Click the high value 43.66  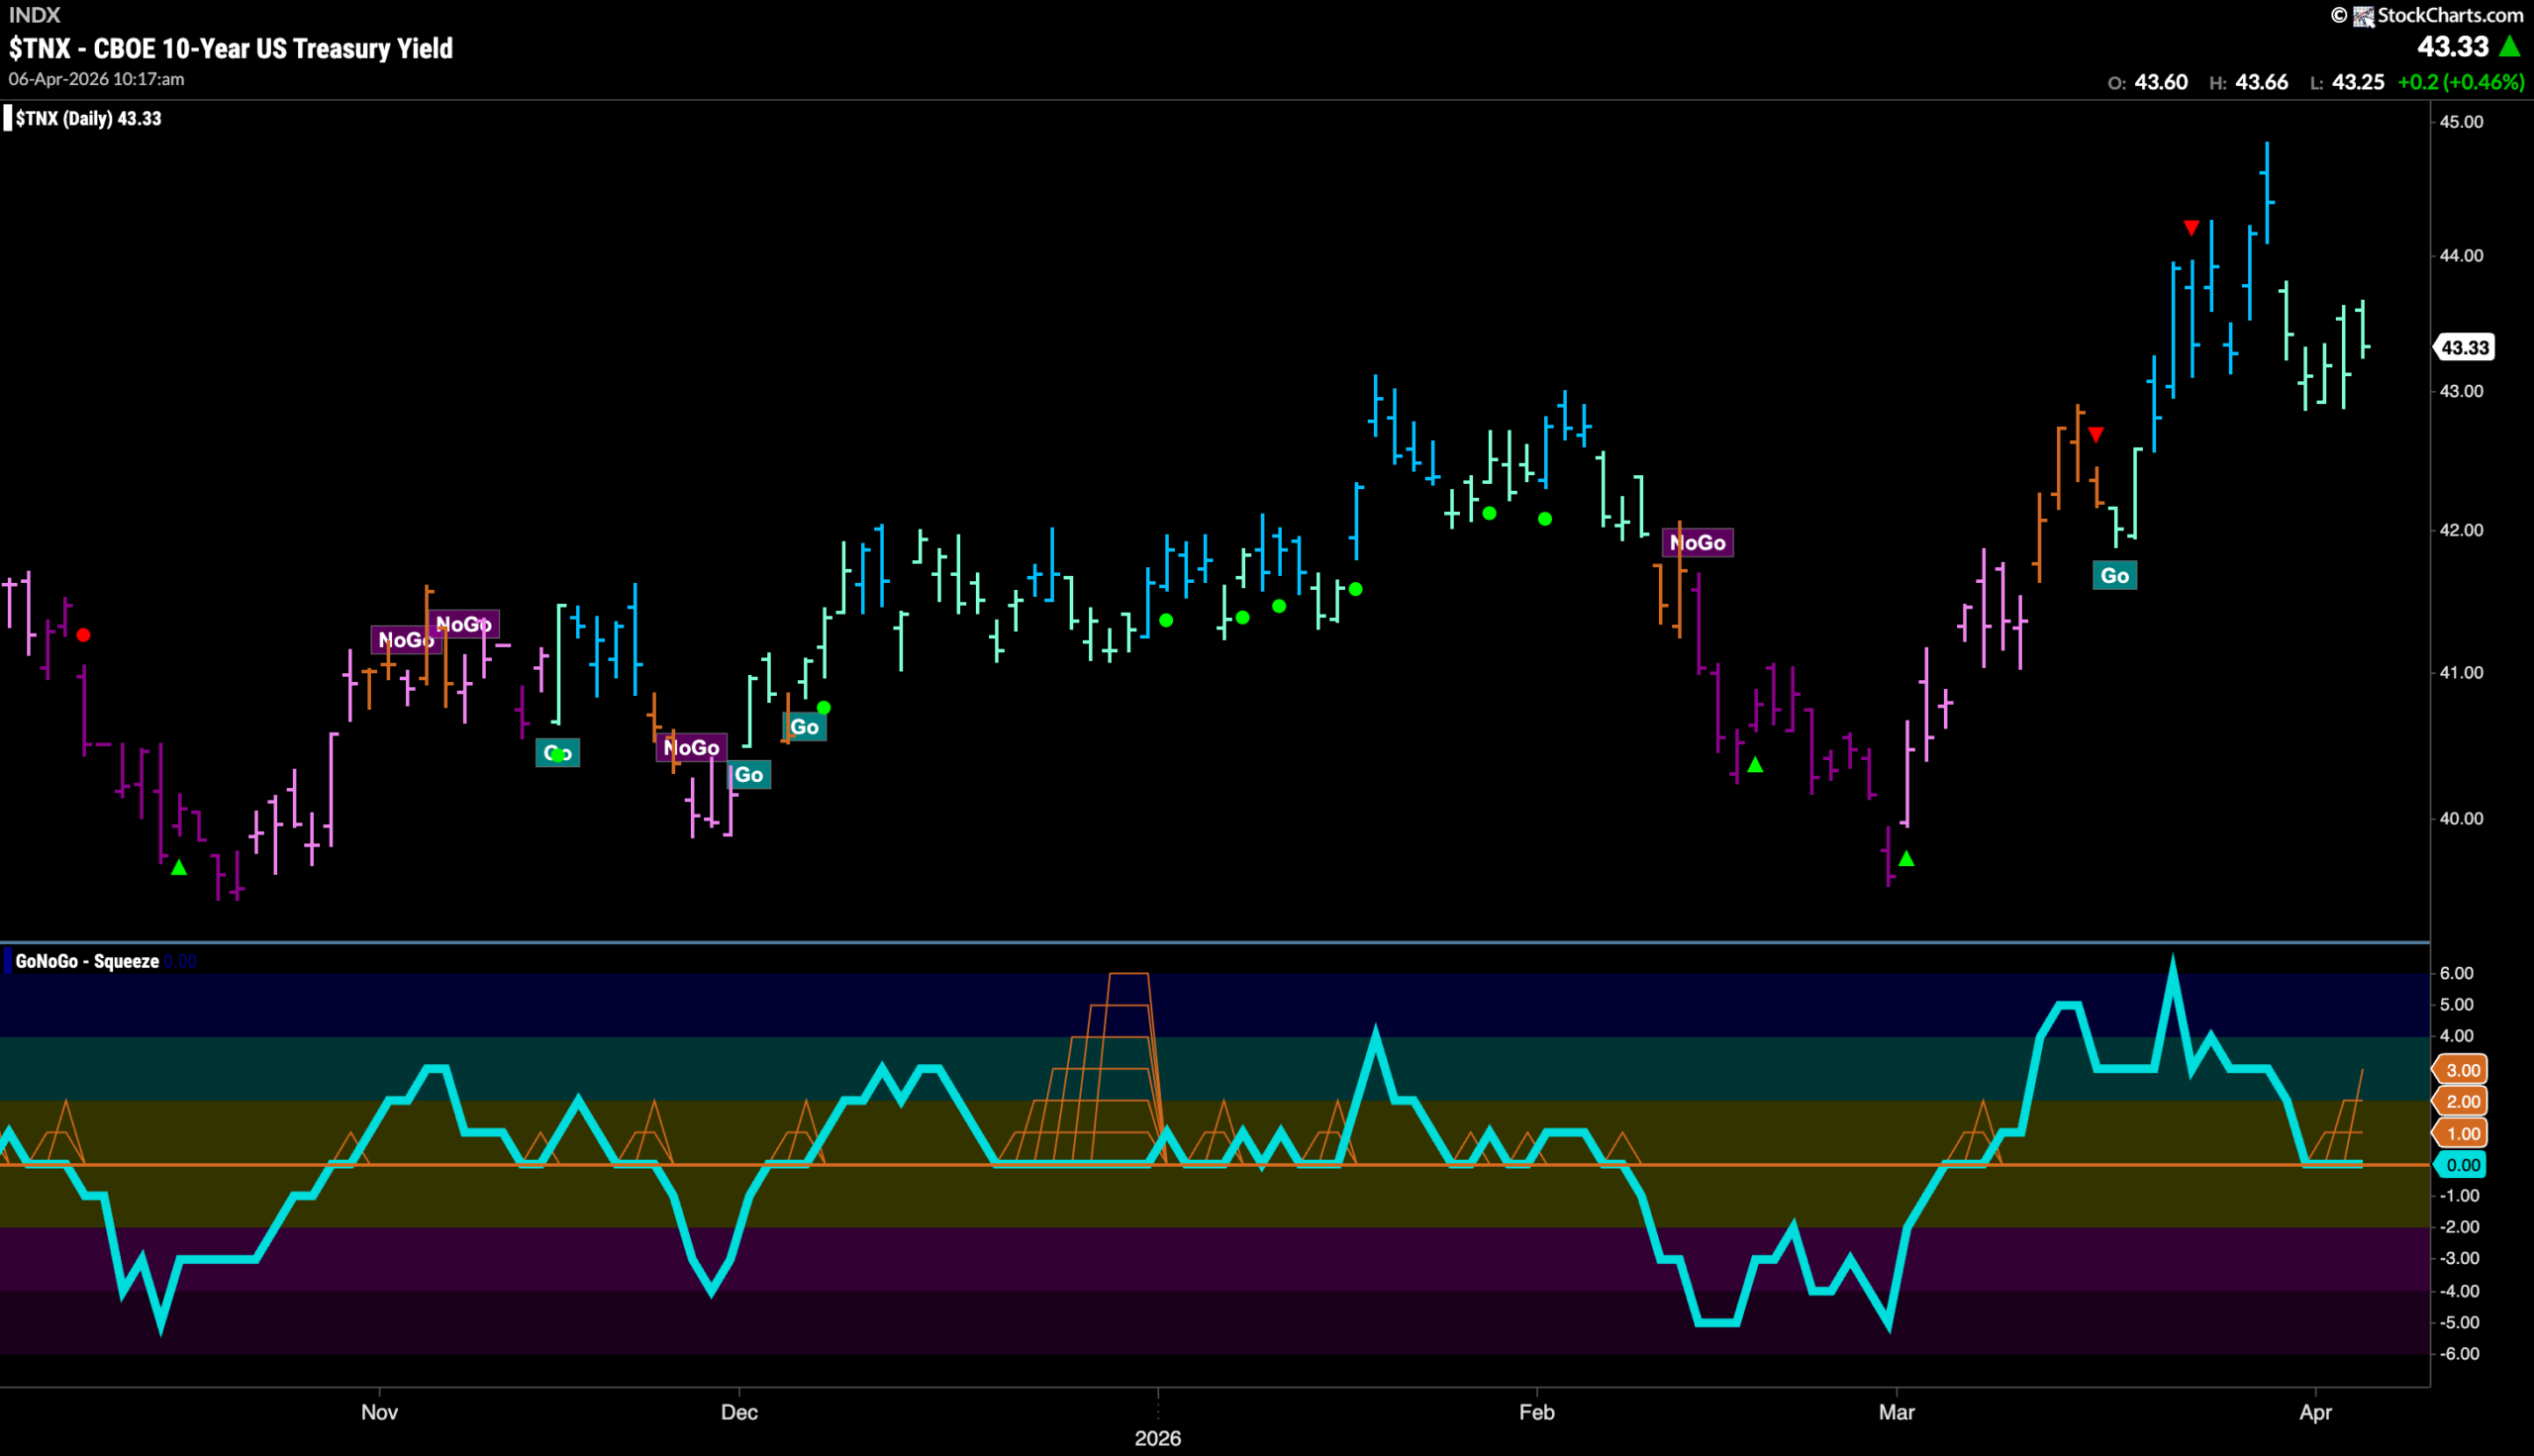[x=2261, y=82]
